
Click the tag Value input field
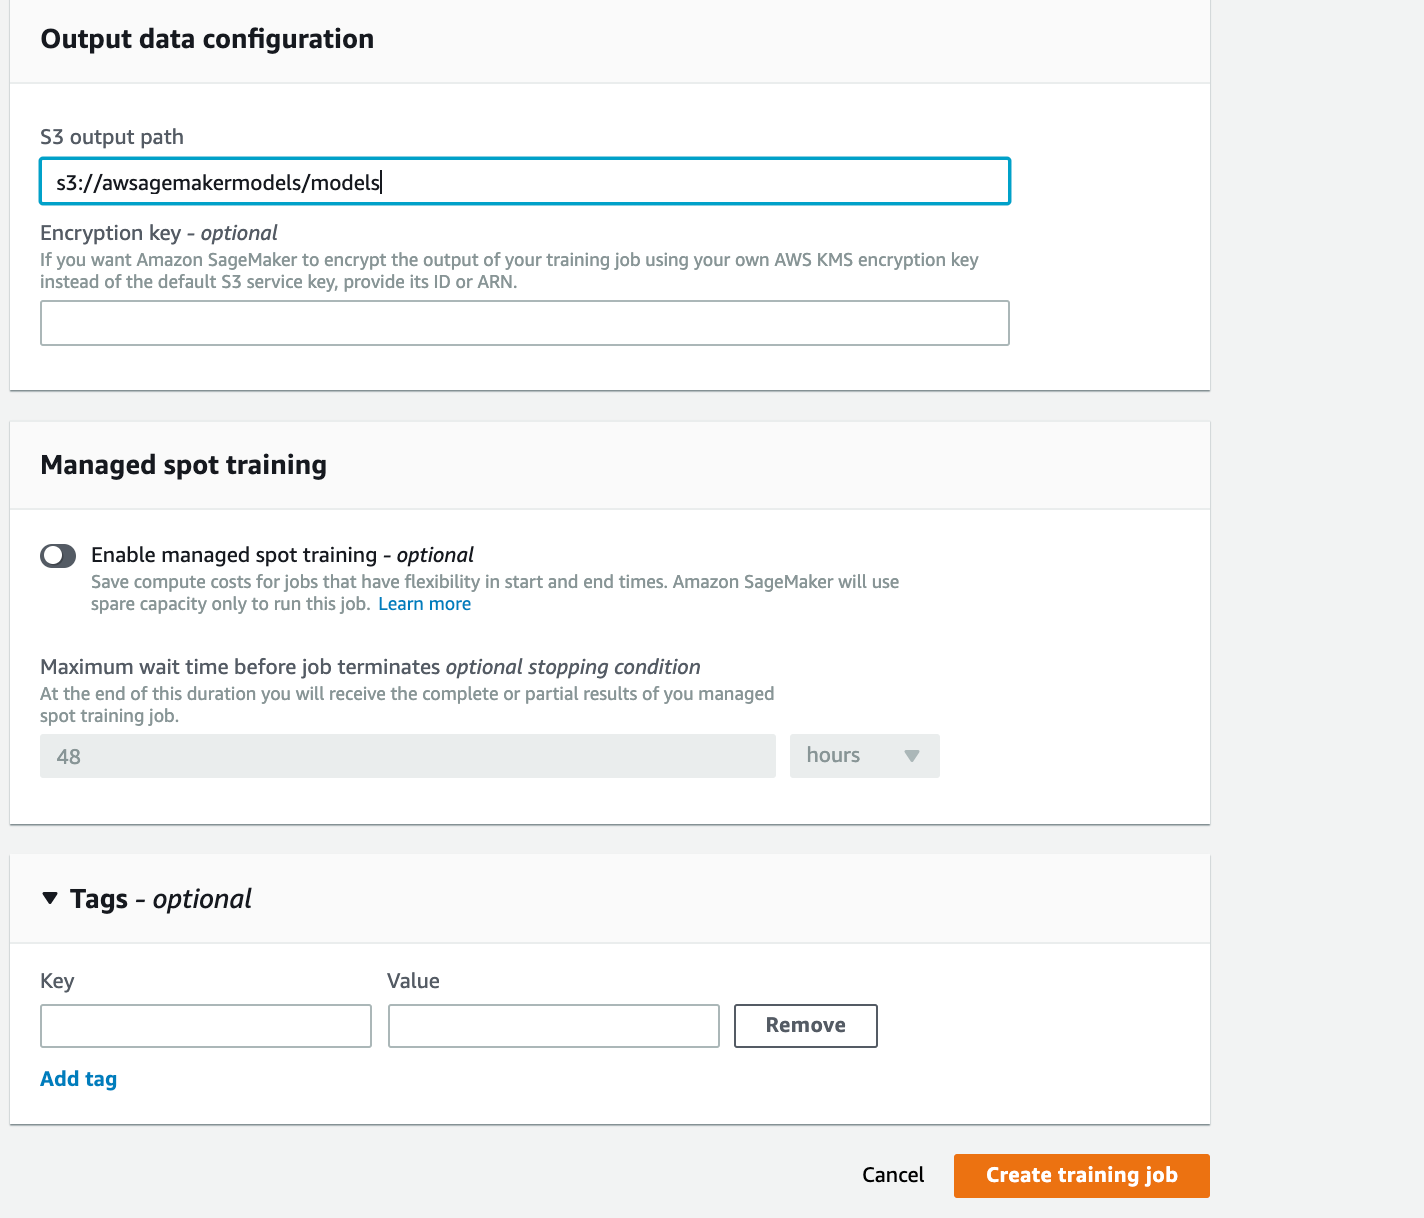553,1025
